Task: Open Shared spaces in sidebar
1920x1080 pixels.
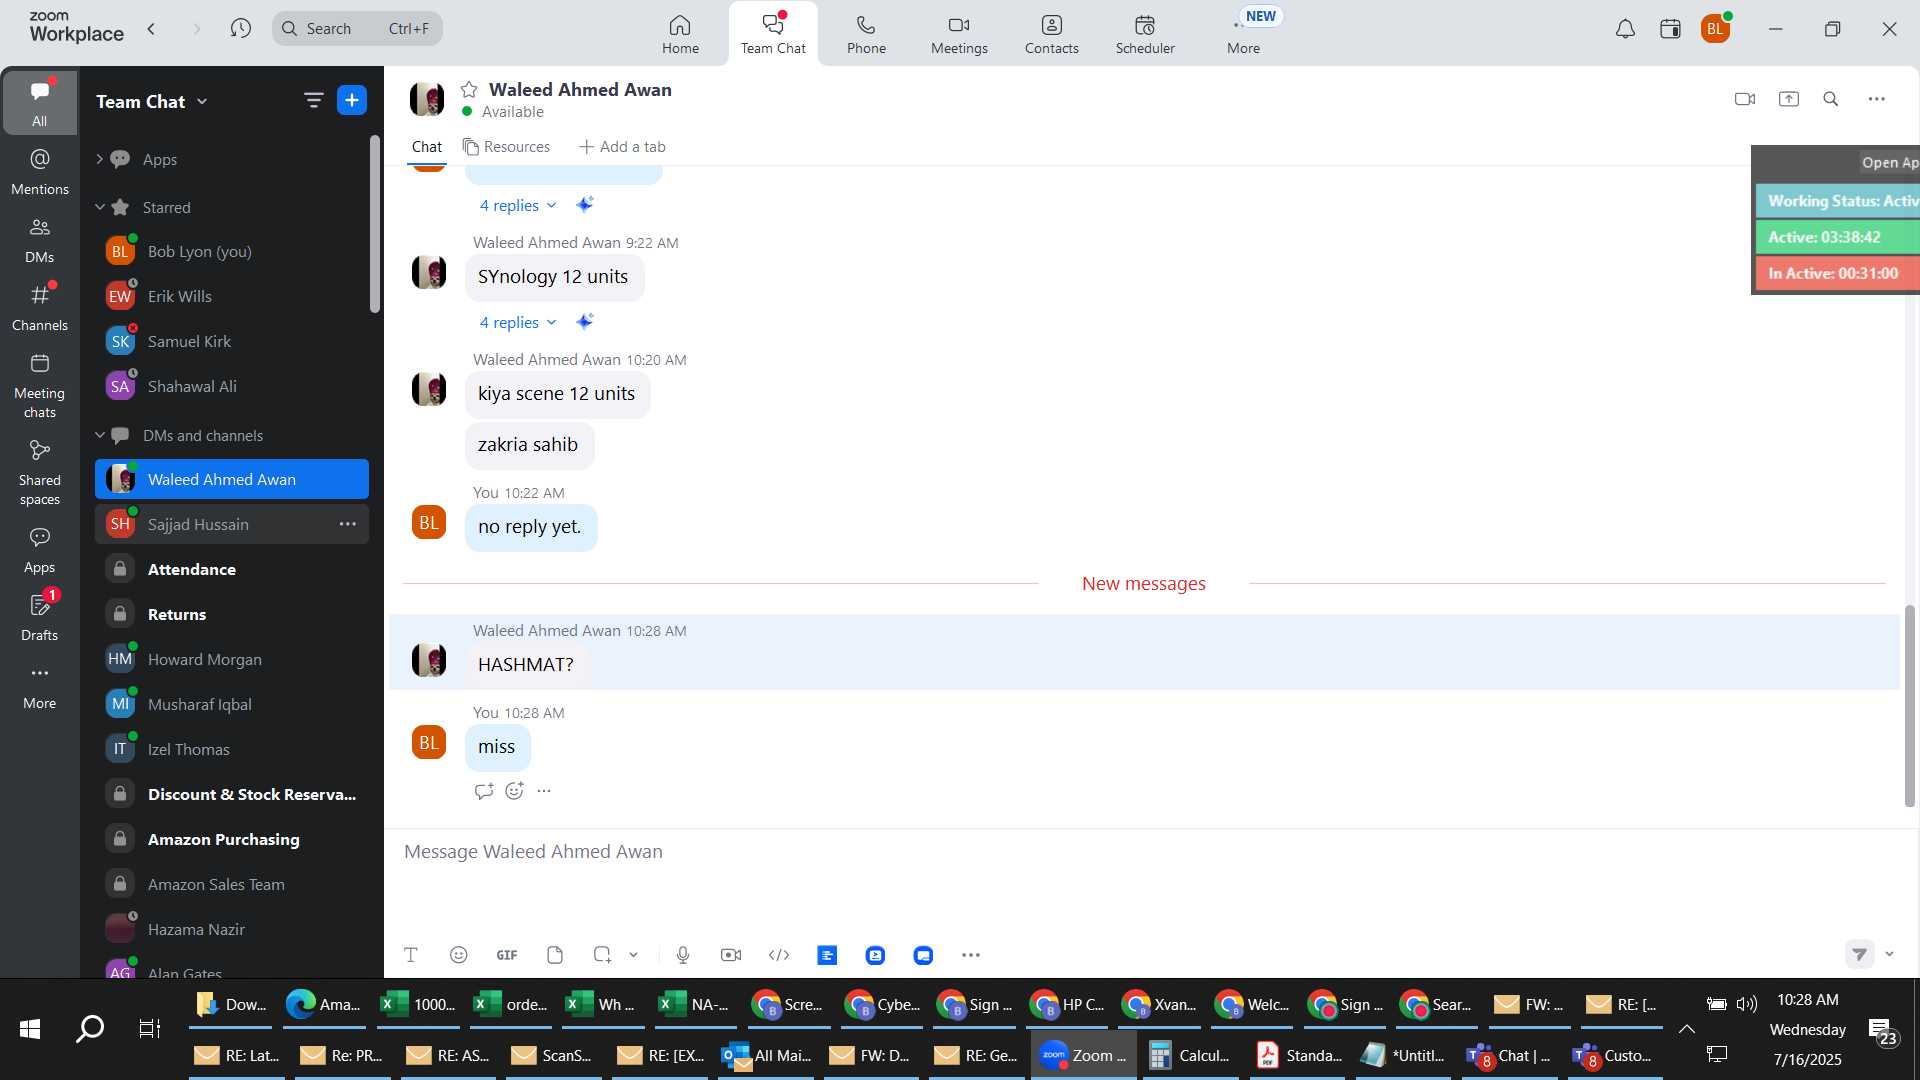Action: point(40,473)
